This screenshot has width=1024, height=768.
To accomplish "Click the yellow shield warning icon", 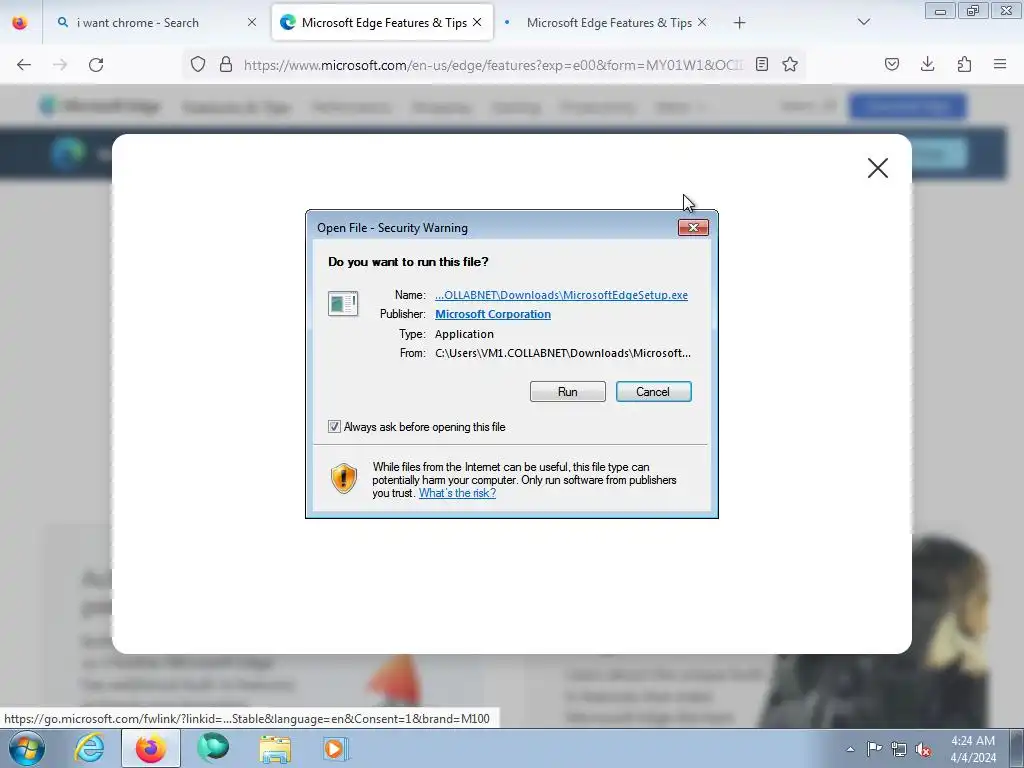I will [x=344, y=479].
